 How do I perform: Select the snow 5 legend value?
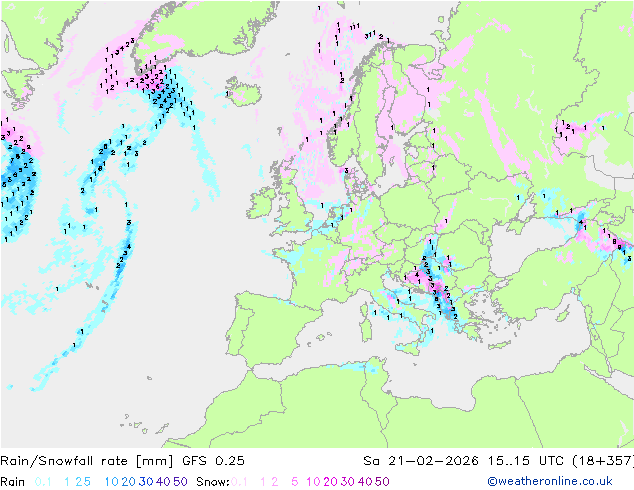tap(295, 482)
